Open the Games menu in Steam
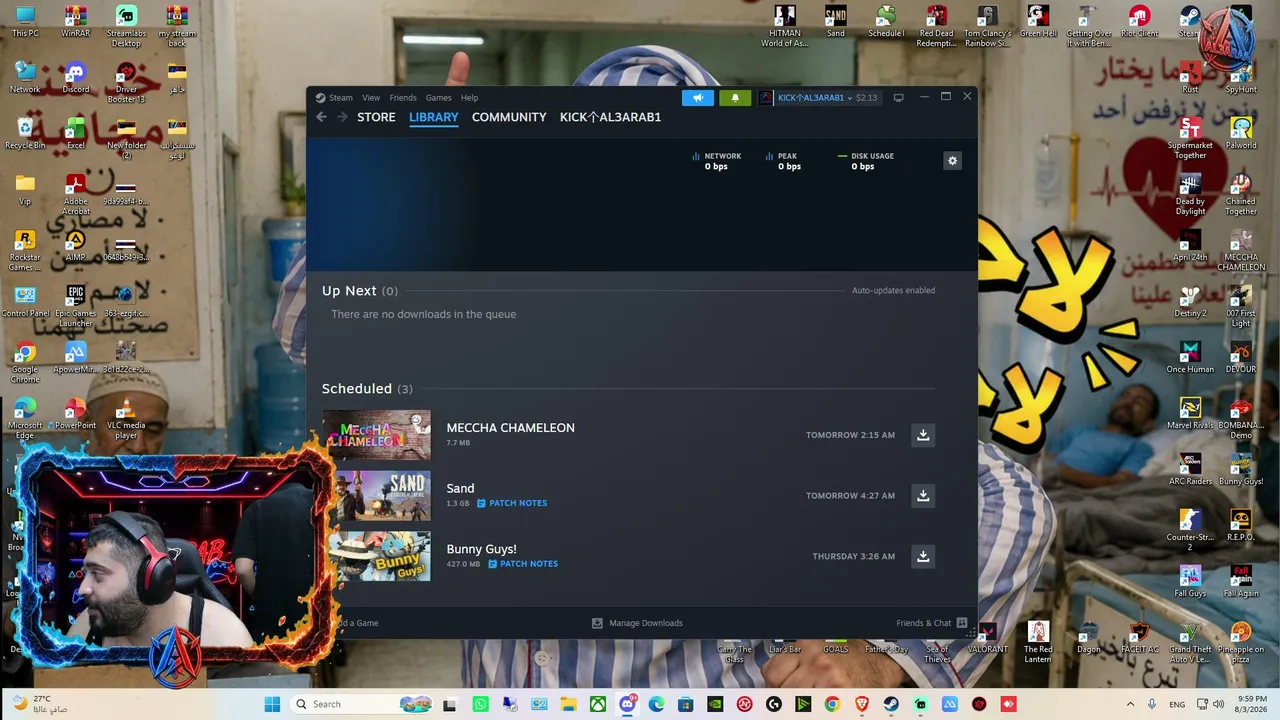This screenshot has height=720, width=1280. [x=439, y=98]
